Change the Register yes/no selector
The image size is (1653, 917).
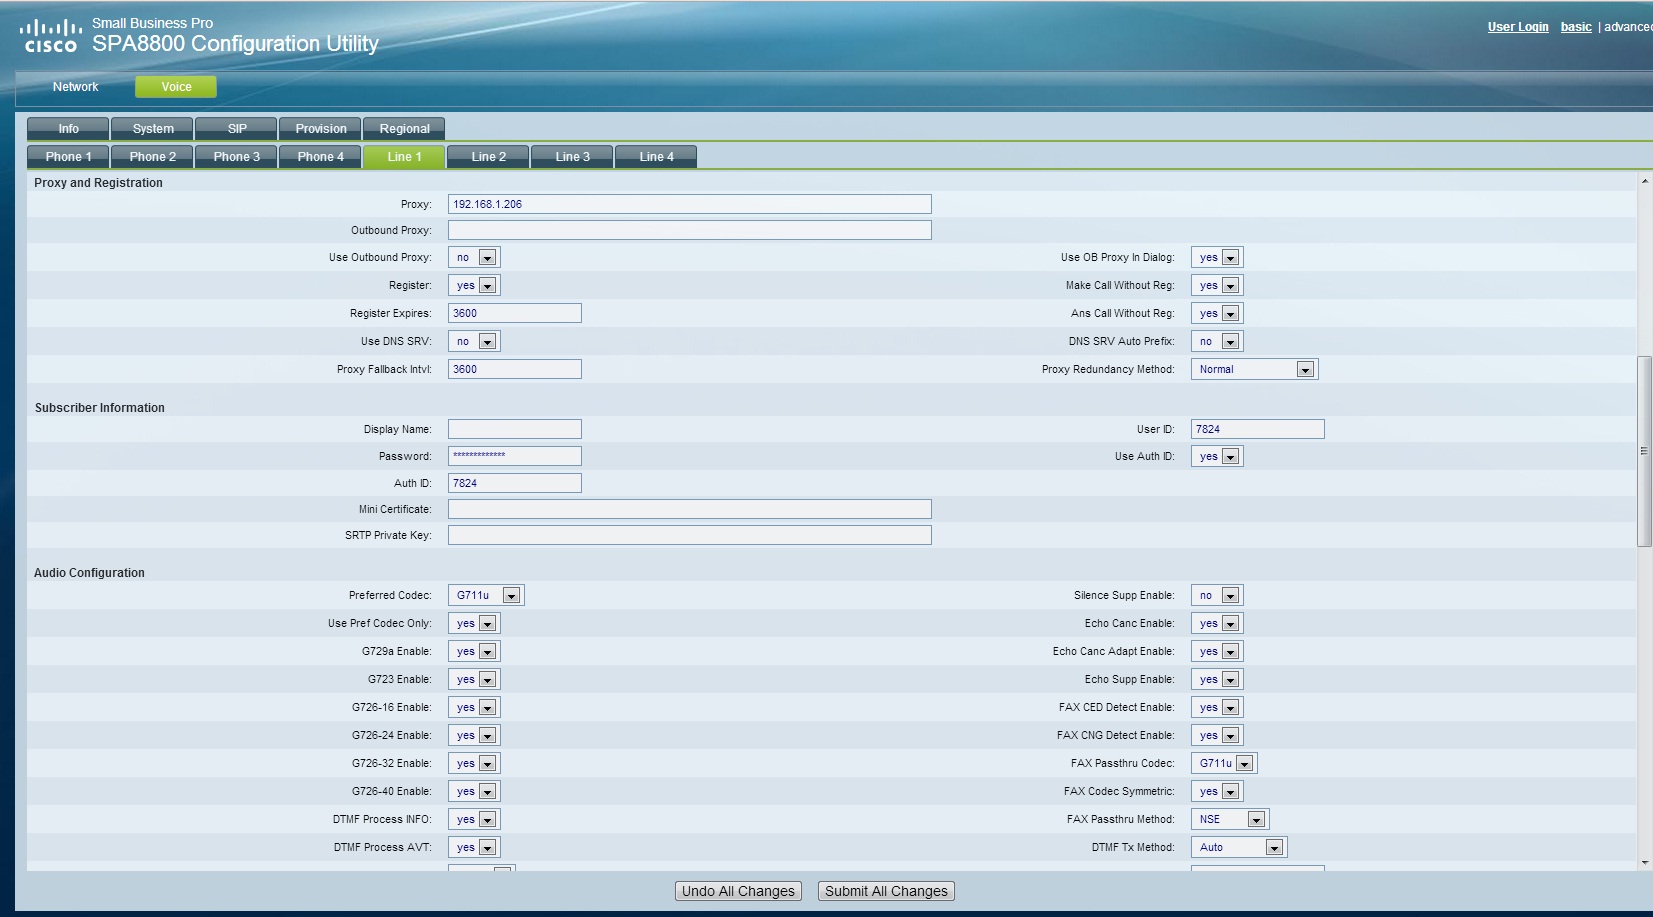tap(474, 286)
